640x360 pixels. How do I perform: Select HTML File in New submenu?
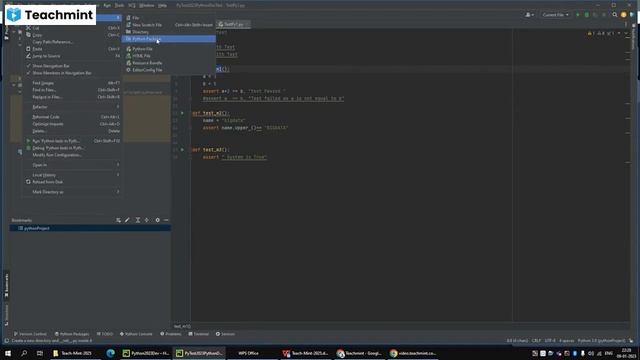coord(169,56)
